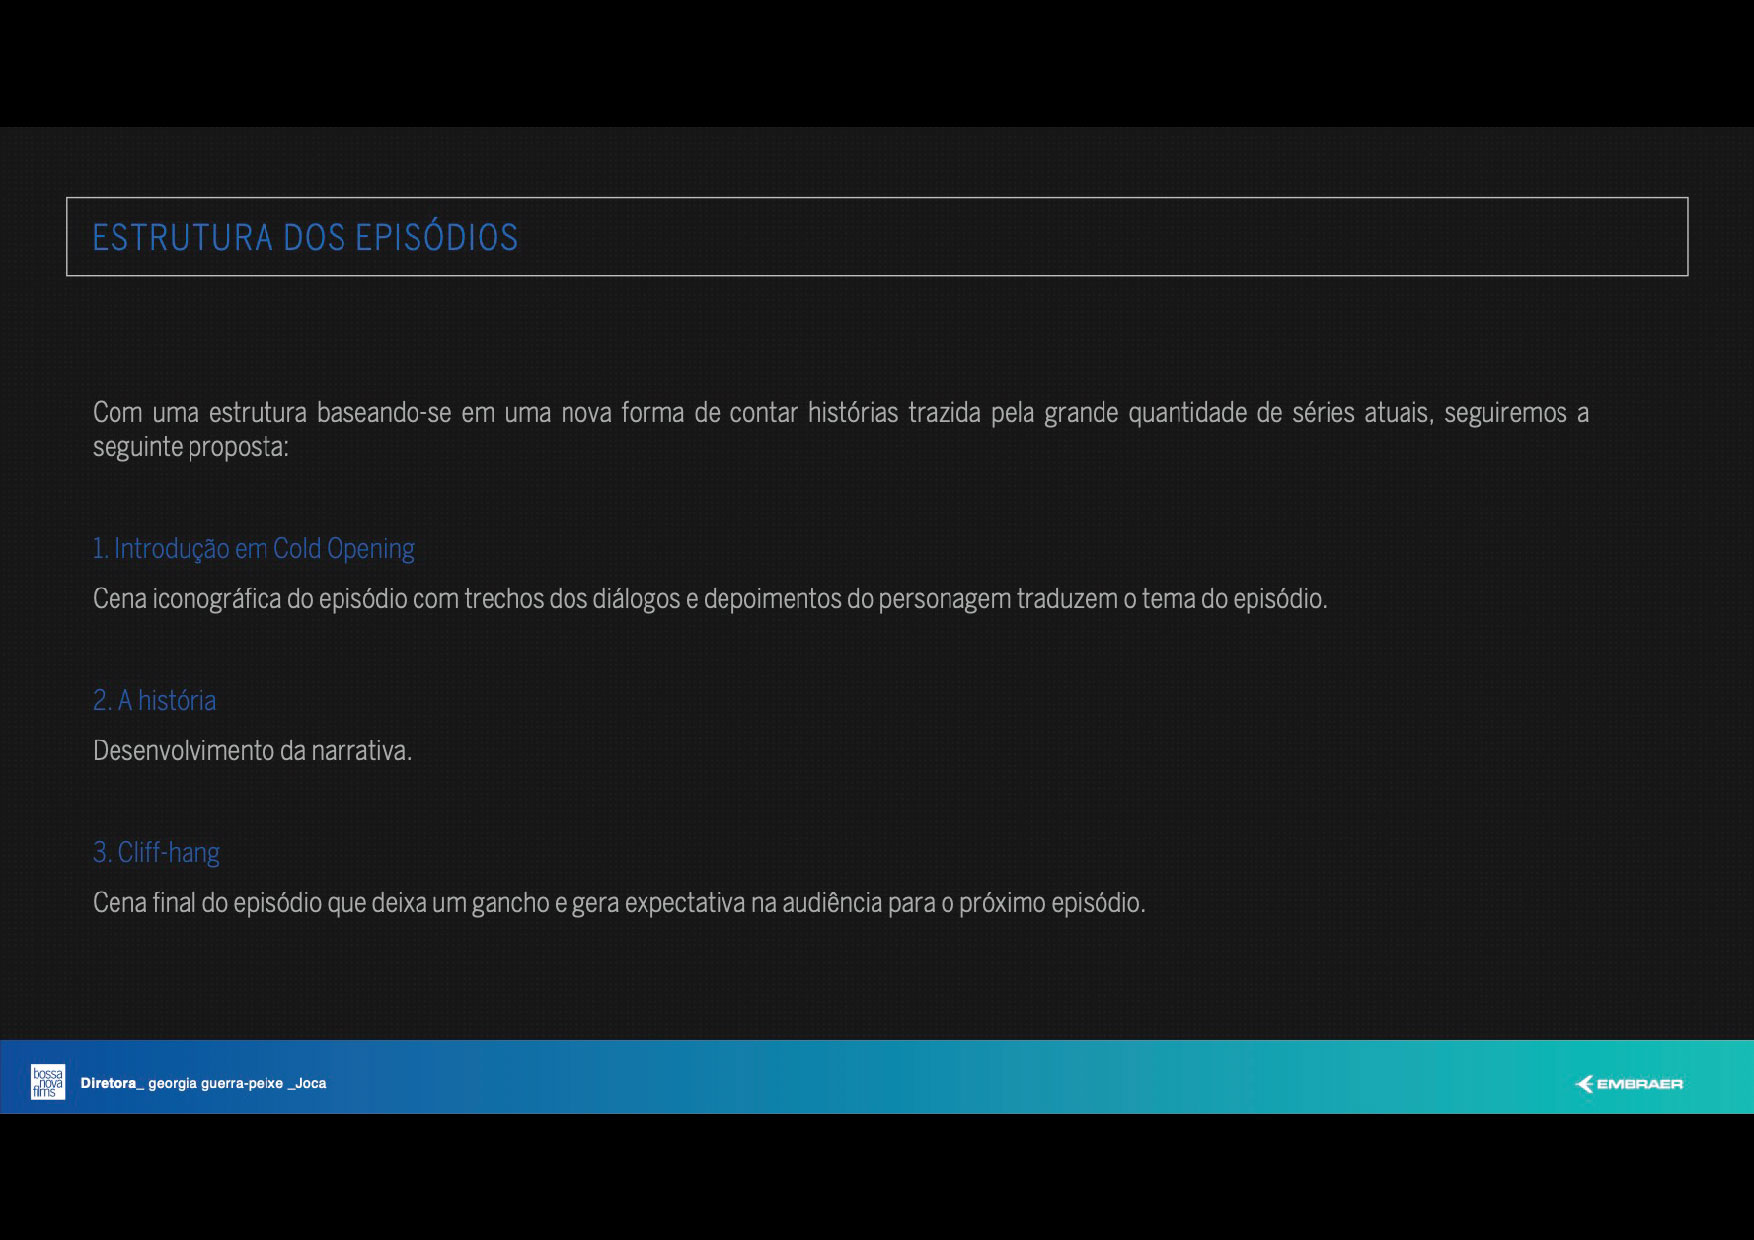Click the bossa nova films logo
Image resolution: width=1754 pixels, height=1240 pixels.
[x=48, y=1082]
